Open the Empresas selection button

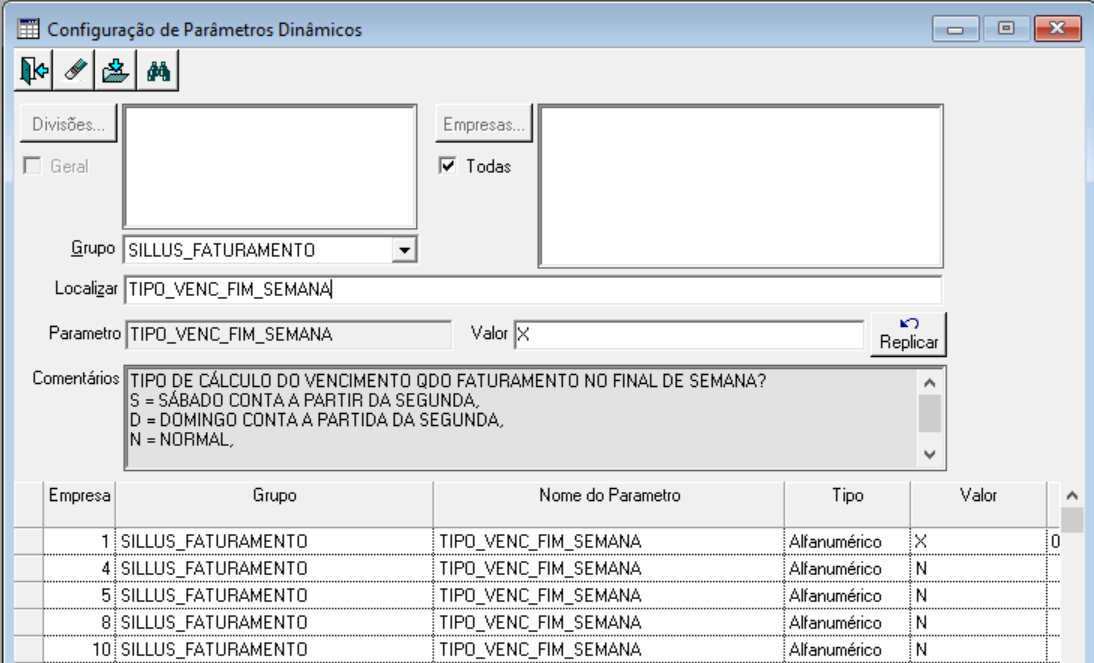[484, 124]
